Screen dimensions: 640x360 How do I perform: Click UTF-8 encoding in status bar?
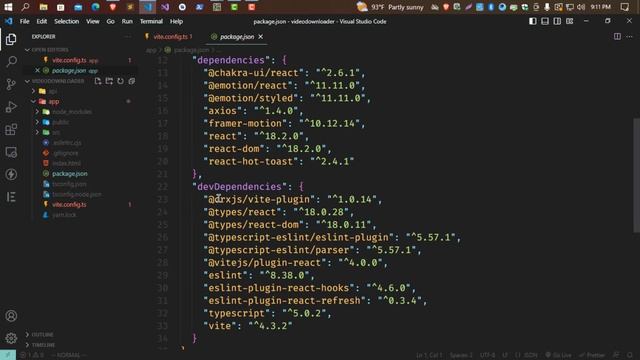coord(487,355)
